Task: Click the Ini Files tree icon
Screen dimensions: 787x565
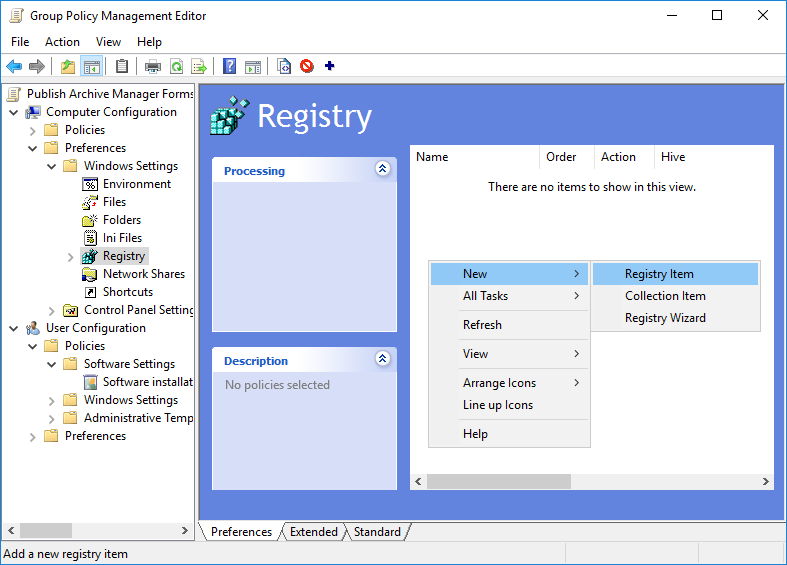Action: click(90, 238)
